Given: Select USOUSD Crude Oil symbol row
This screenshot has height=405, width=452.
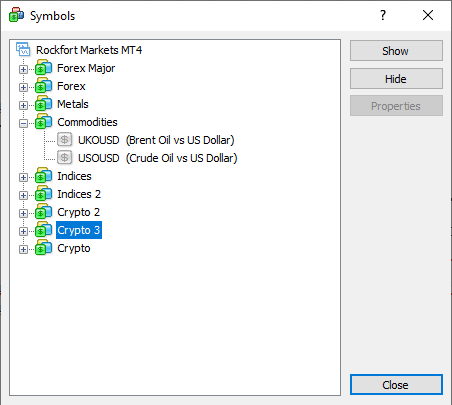Looking at the screenshot, I should (x=158, y=158).
